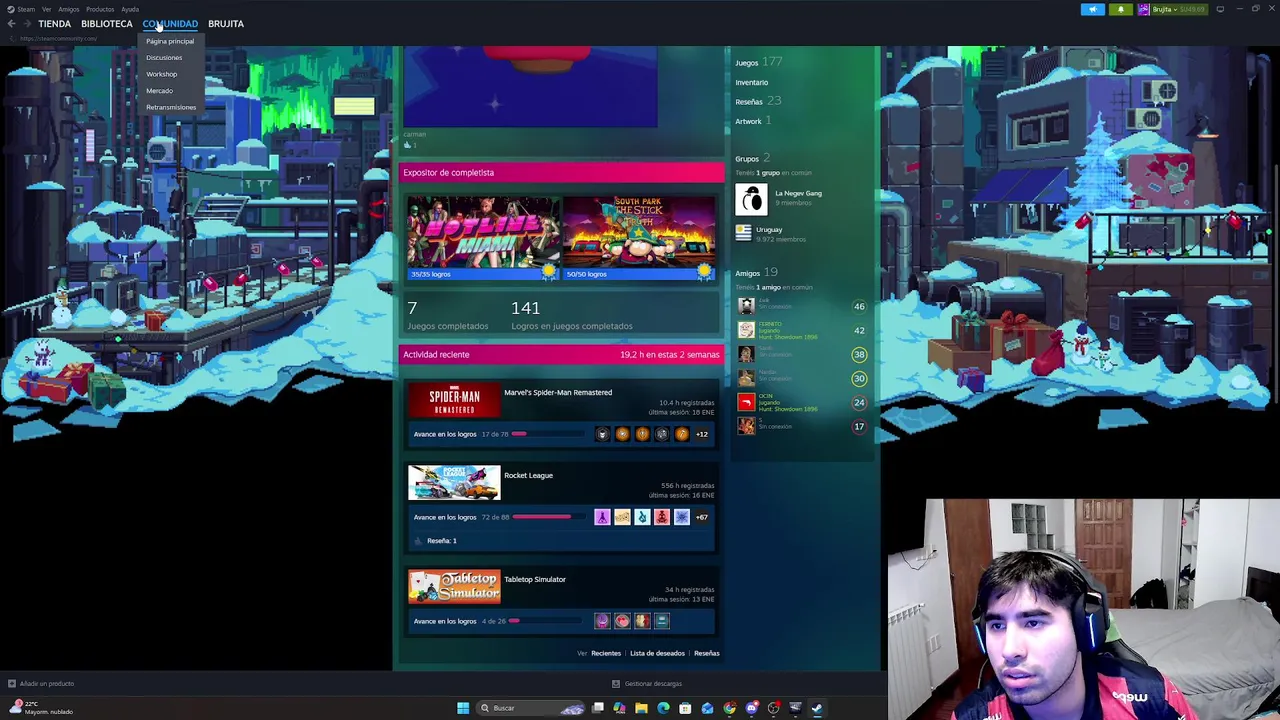Click the first Rocket League achievement icon
Screen dimensions: 1280x720
(x=602, y=517)
